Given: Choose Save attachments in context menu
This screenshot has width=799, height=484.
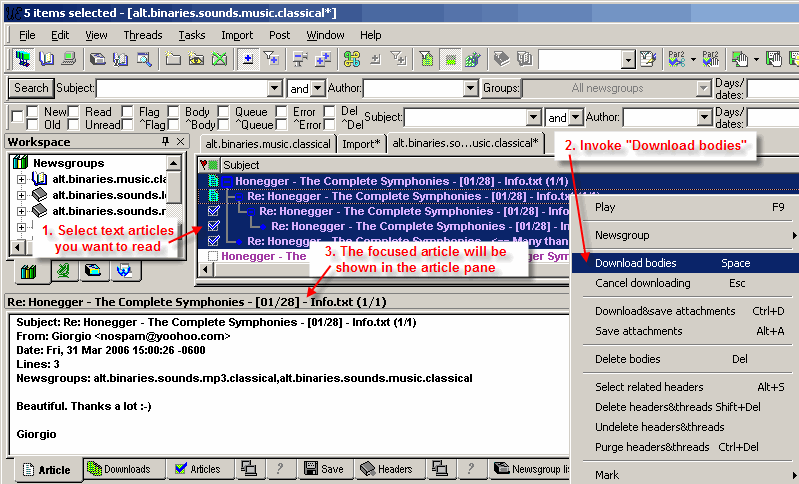Looking at the screenshot, I should click(x=683, y=331).
